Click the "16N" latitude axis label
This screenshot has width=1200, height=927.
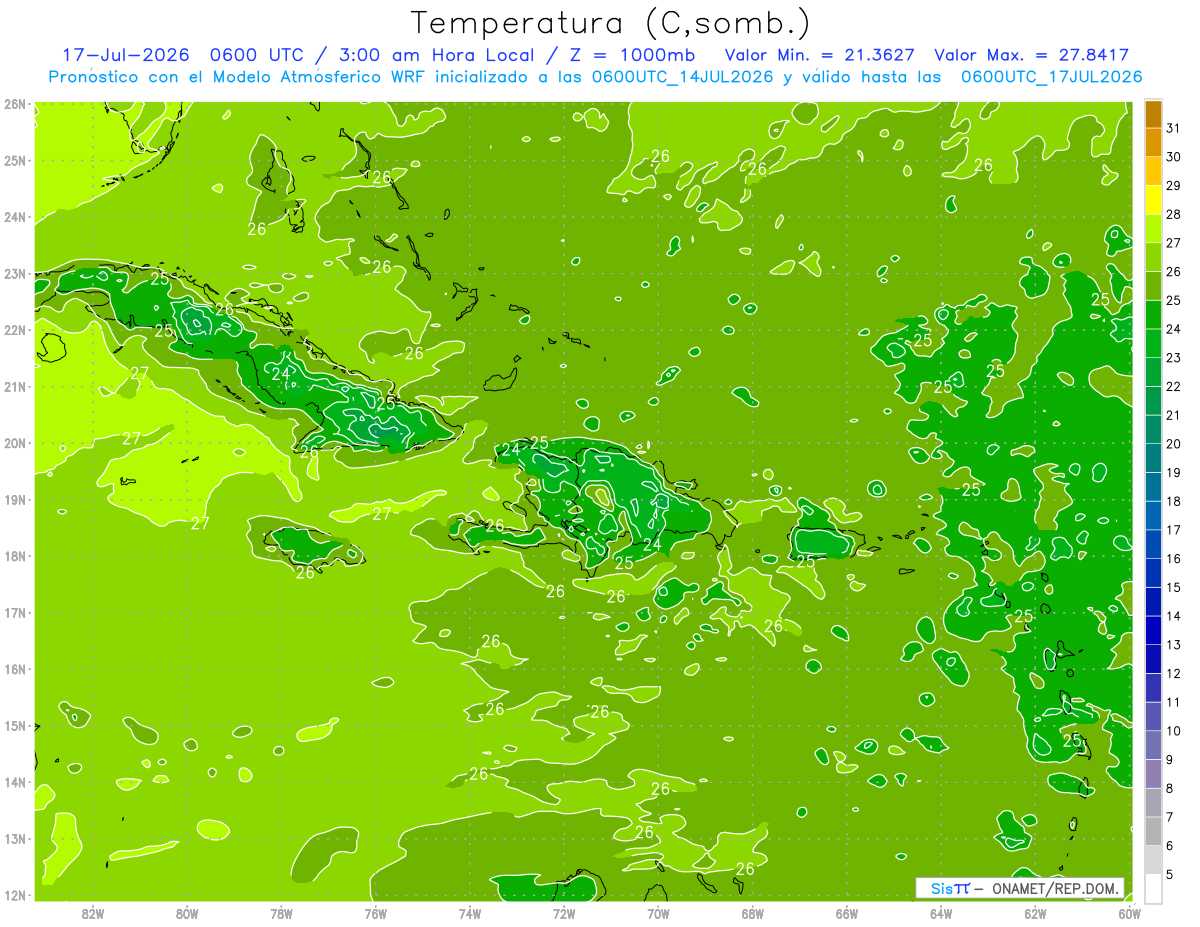tap(15, 669)
